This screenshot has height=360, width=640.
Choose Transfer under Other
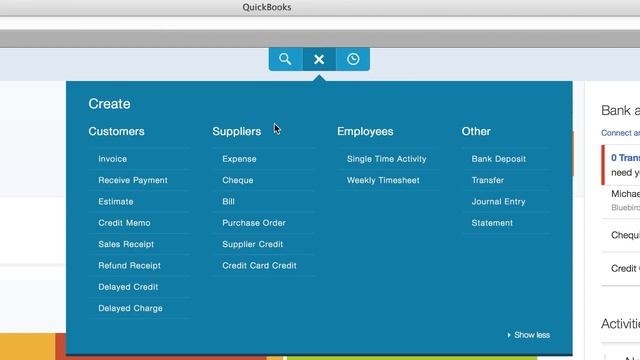[x=488, y=180]
